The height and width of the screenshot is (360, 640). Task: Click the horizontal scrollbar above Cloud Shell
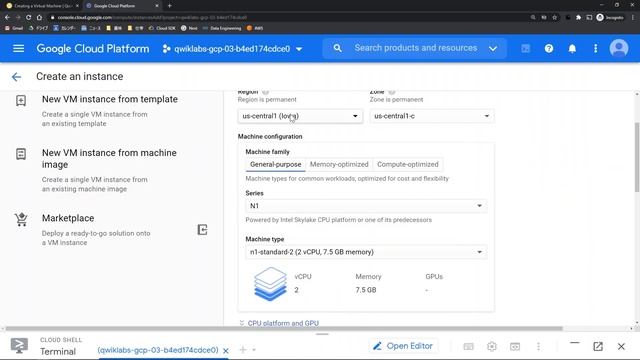pyautogui.click(x=284, y=329)
